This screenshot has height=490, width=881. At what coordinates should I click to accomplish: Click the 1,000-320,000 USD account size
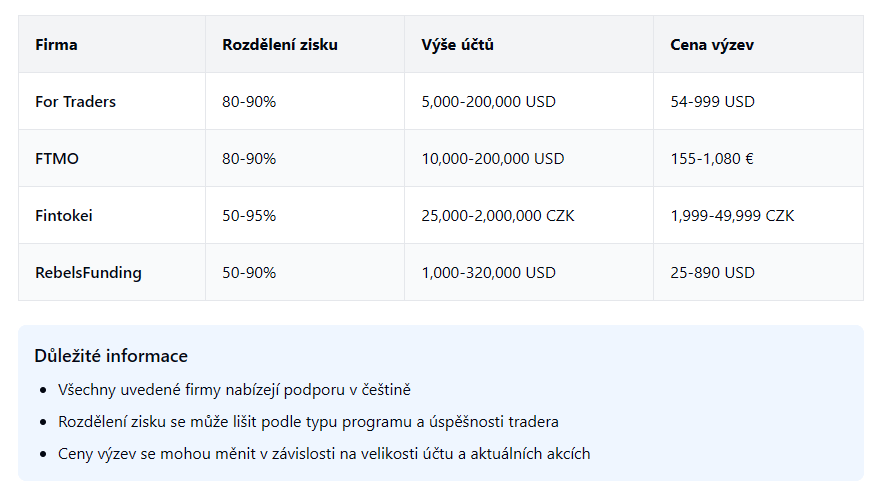(488, 273)
